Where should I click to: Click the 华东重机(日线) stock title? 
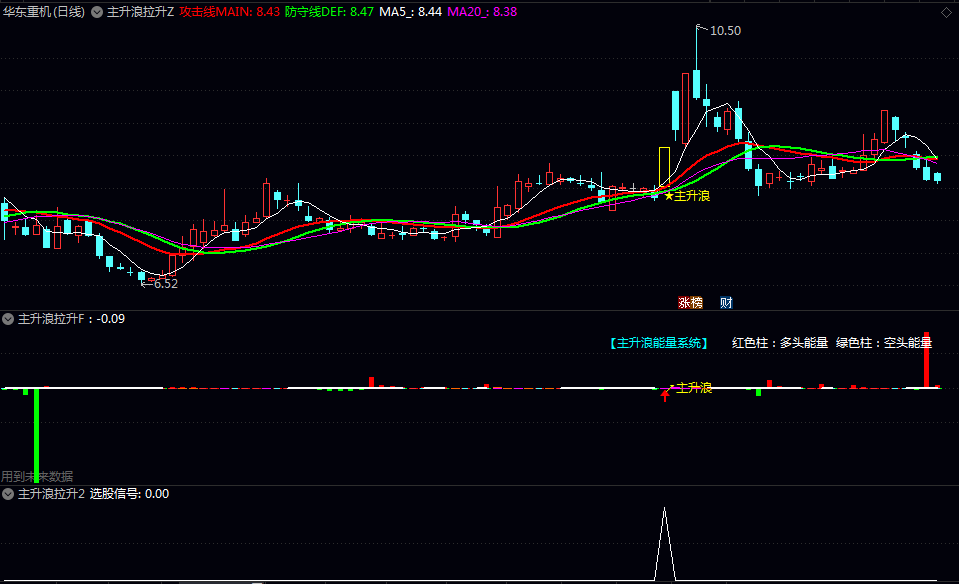44,12
